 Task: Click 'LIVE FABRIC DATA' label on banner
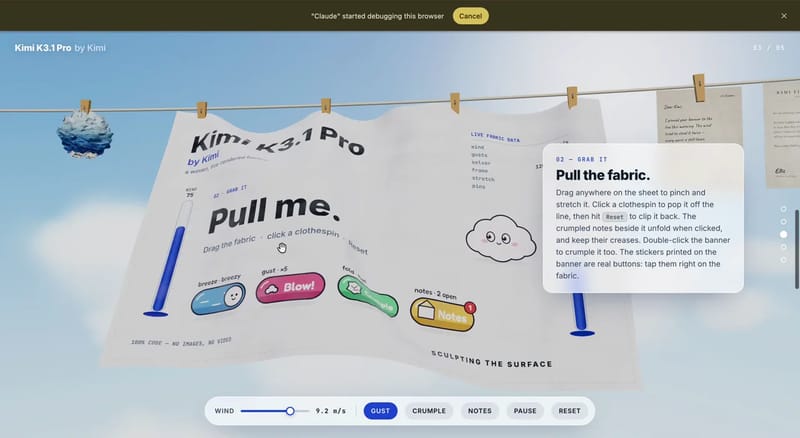pos(495,137)
